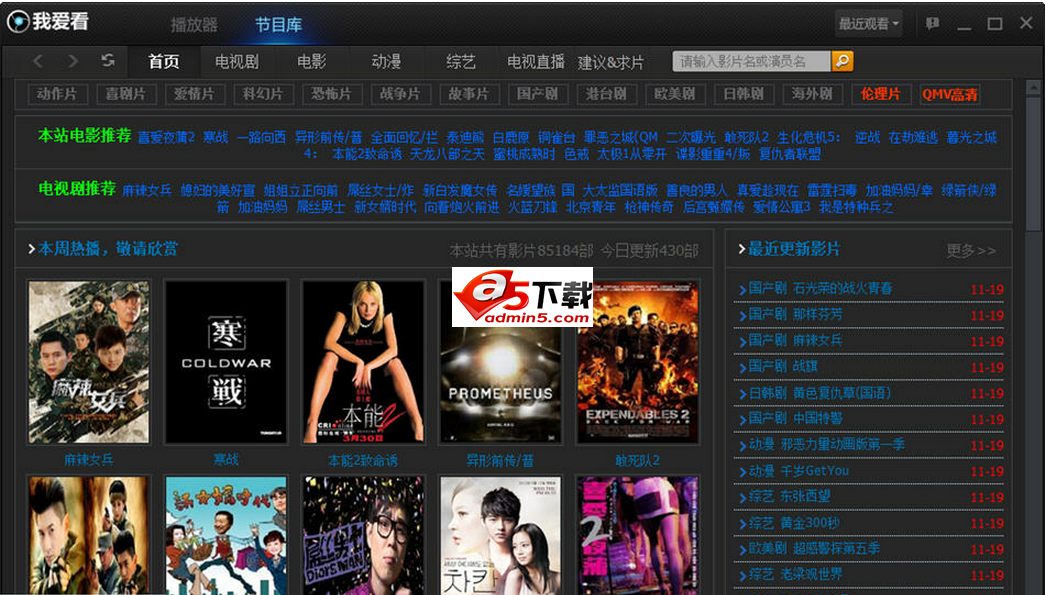The height and width of the screenshot is (595, 1046).
Task: Filter by 故事片 category
Action: tap(468, 94)
